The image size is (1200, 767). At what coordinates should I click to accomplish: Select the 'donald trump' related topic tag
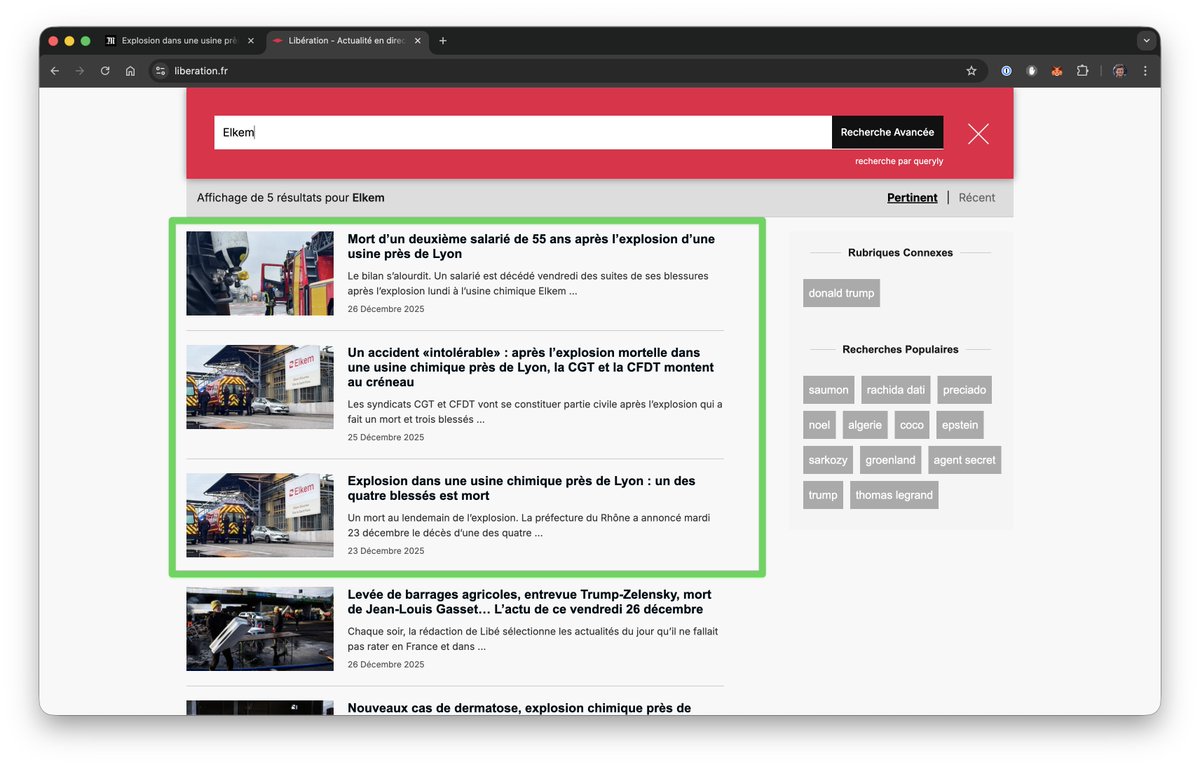pos(842,293)
